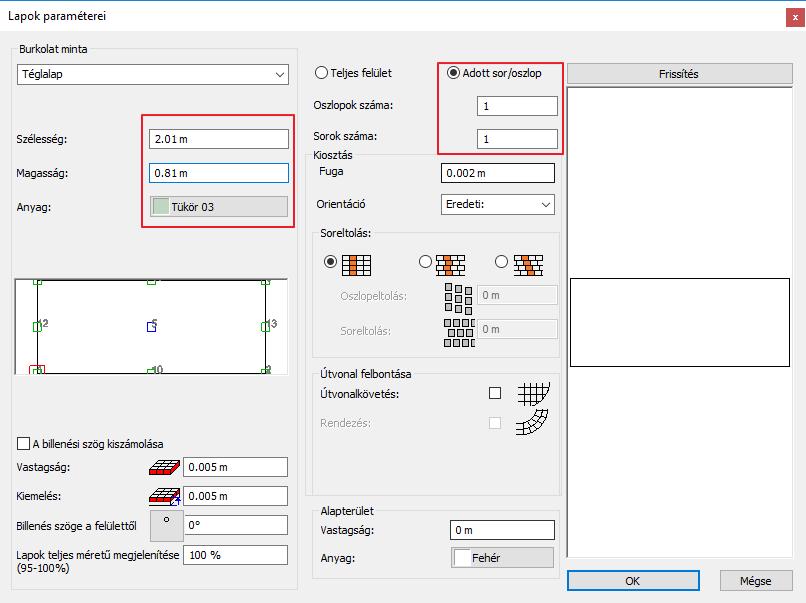Open the Tükör 03 material selector
The height and width of the screenshot is (603, 806).
pyautogui.click(x=218, y=207)
